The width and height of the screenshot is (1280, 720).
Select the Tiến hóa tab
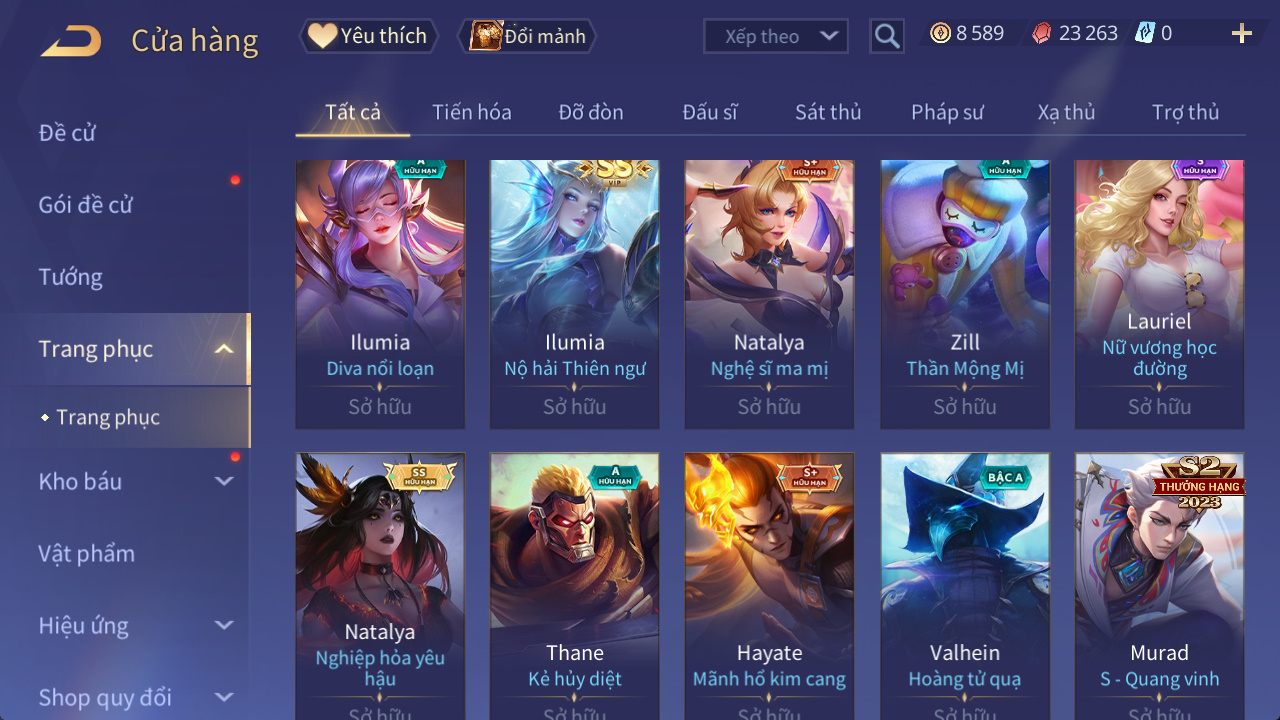pyautogui.click(x=472, y=112)
